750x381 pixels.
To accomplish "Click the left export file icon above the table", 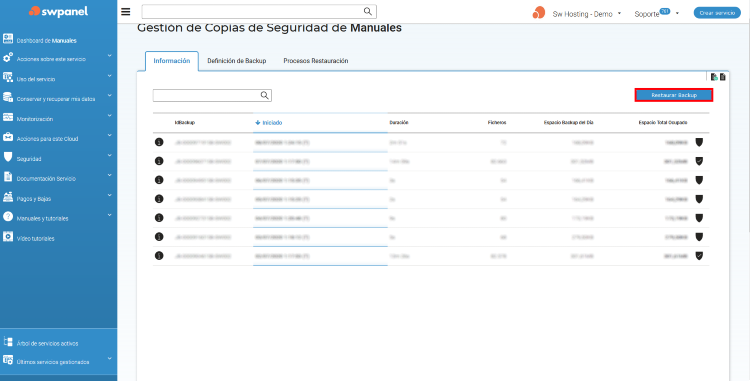I will pos(714,77).
